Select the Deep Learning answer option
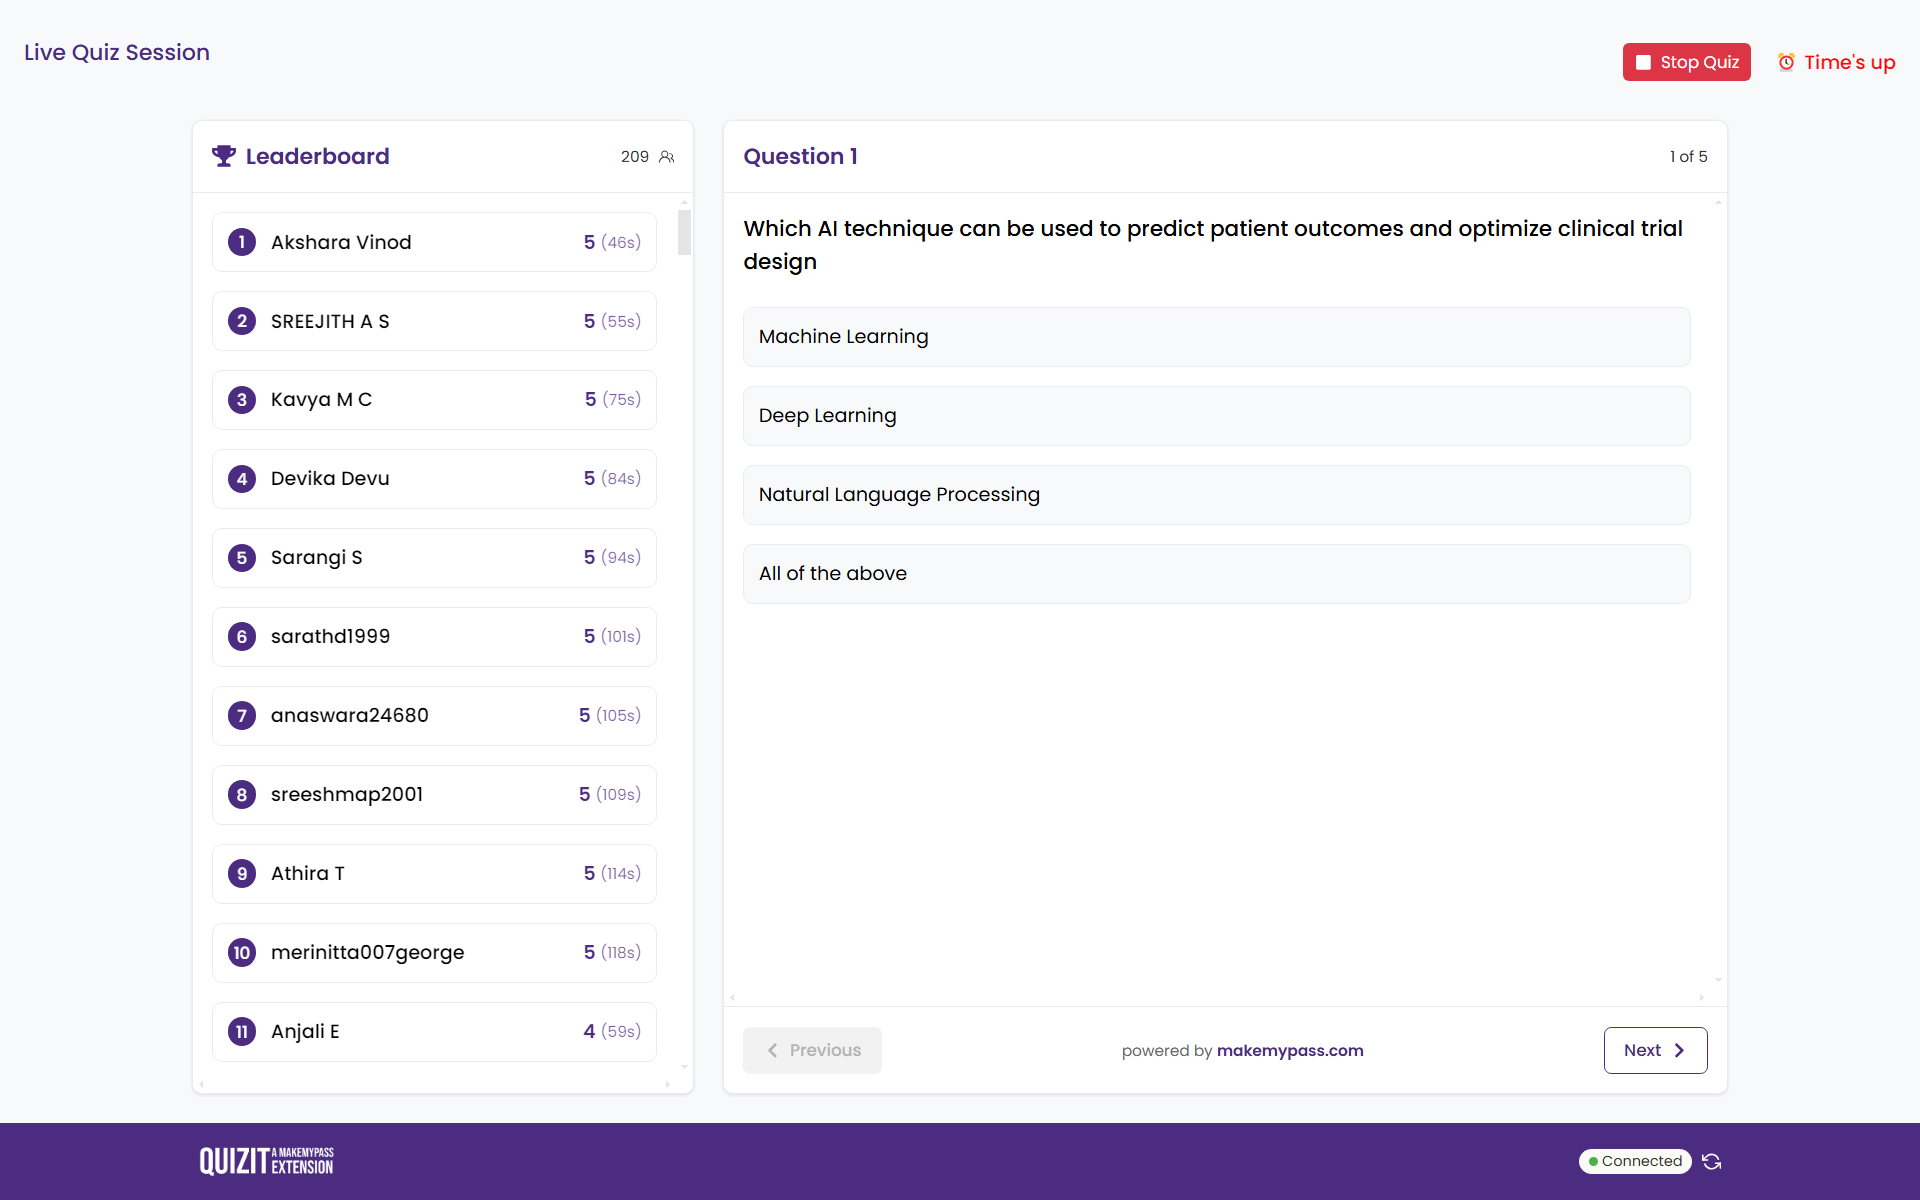 pyautogui.click(x=1216, y=415)
